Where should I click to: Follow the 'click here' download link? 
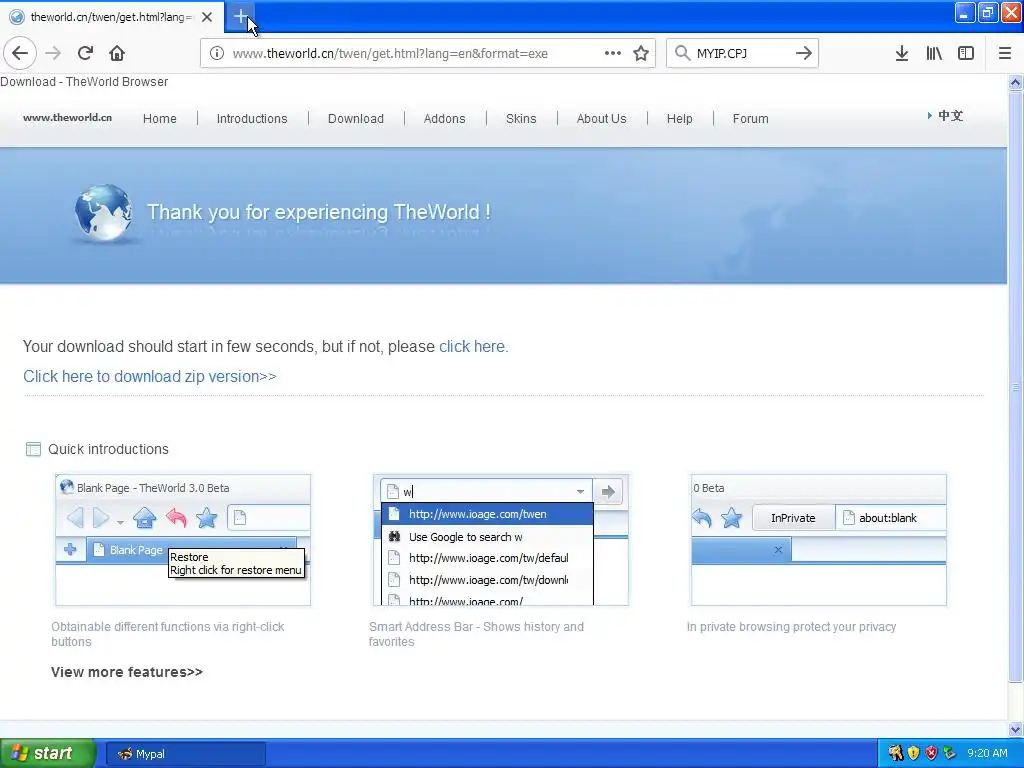(472, 346)
